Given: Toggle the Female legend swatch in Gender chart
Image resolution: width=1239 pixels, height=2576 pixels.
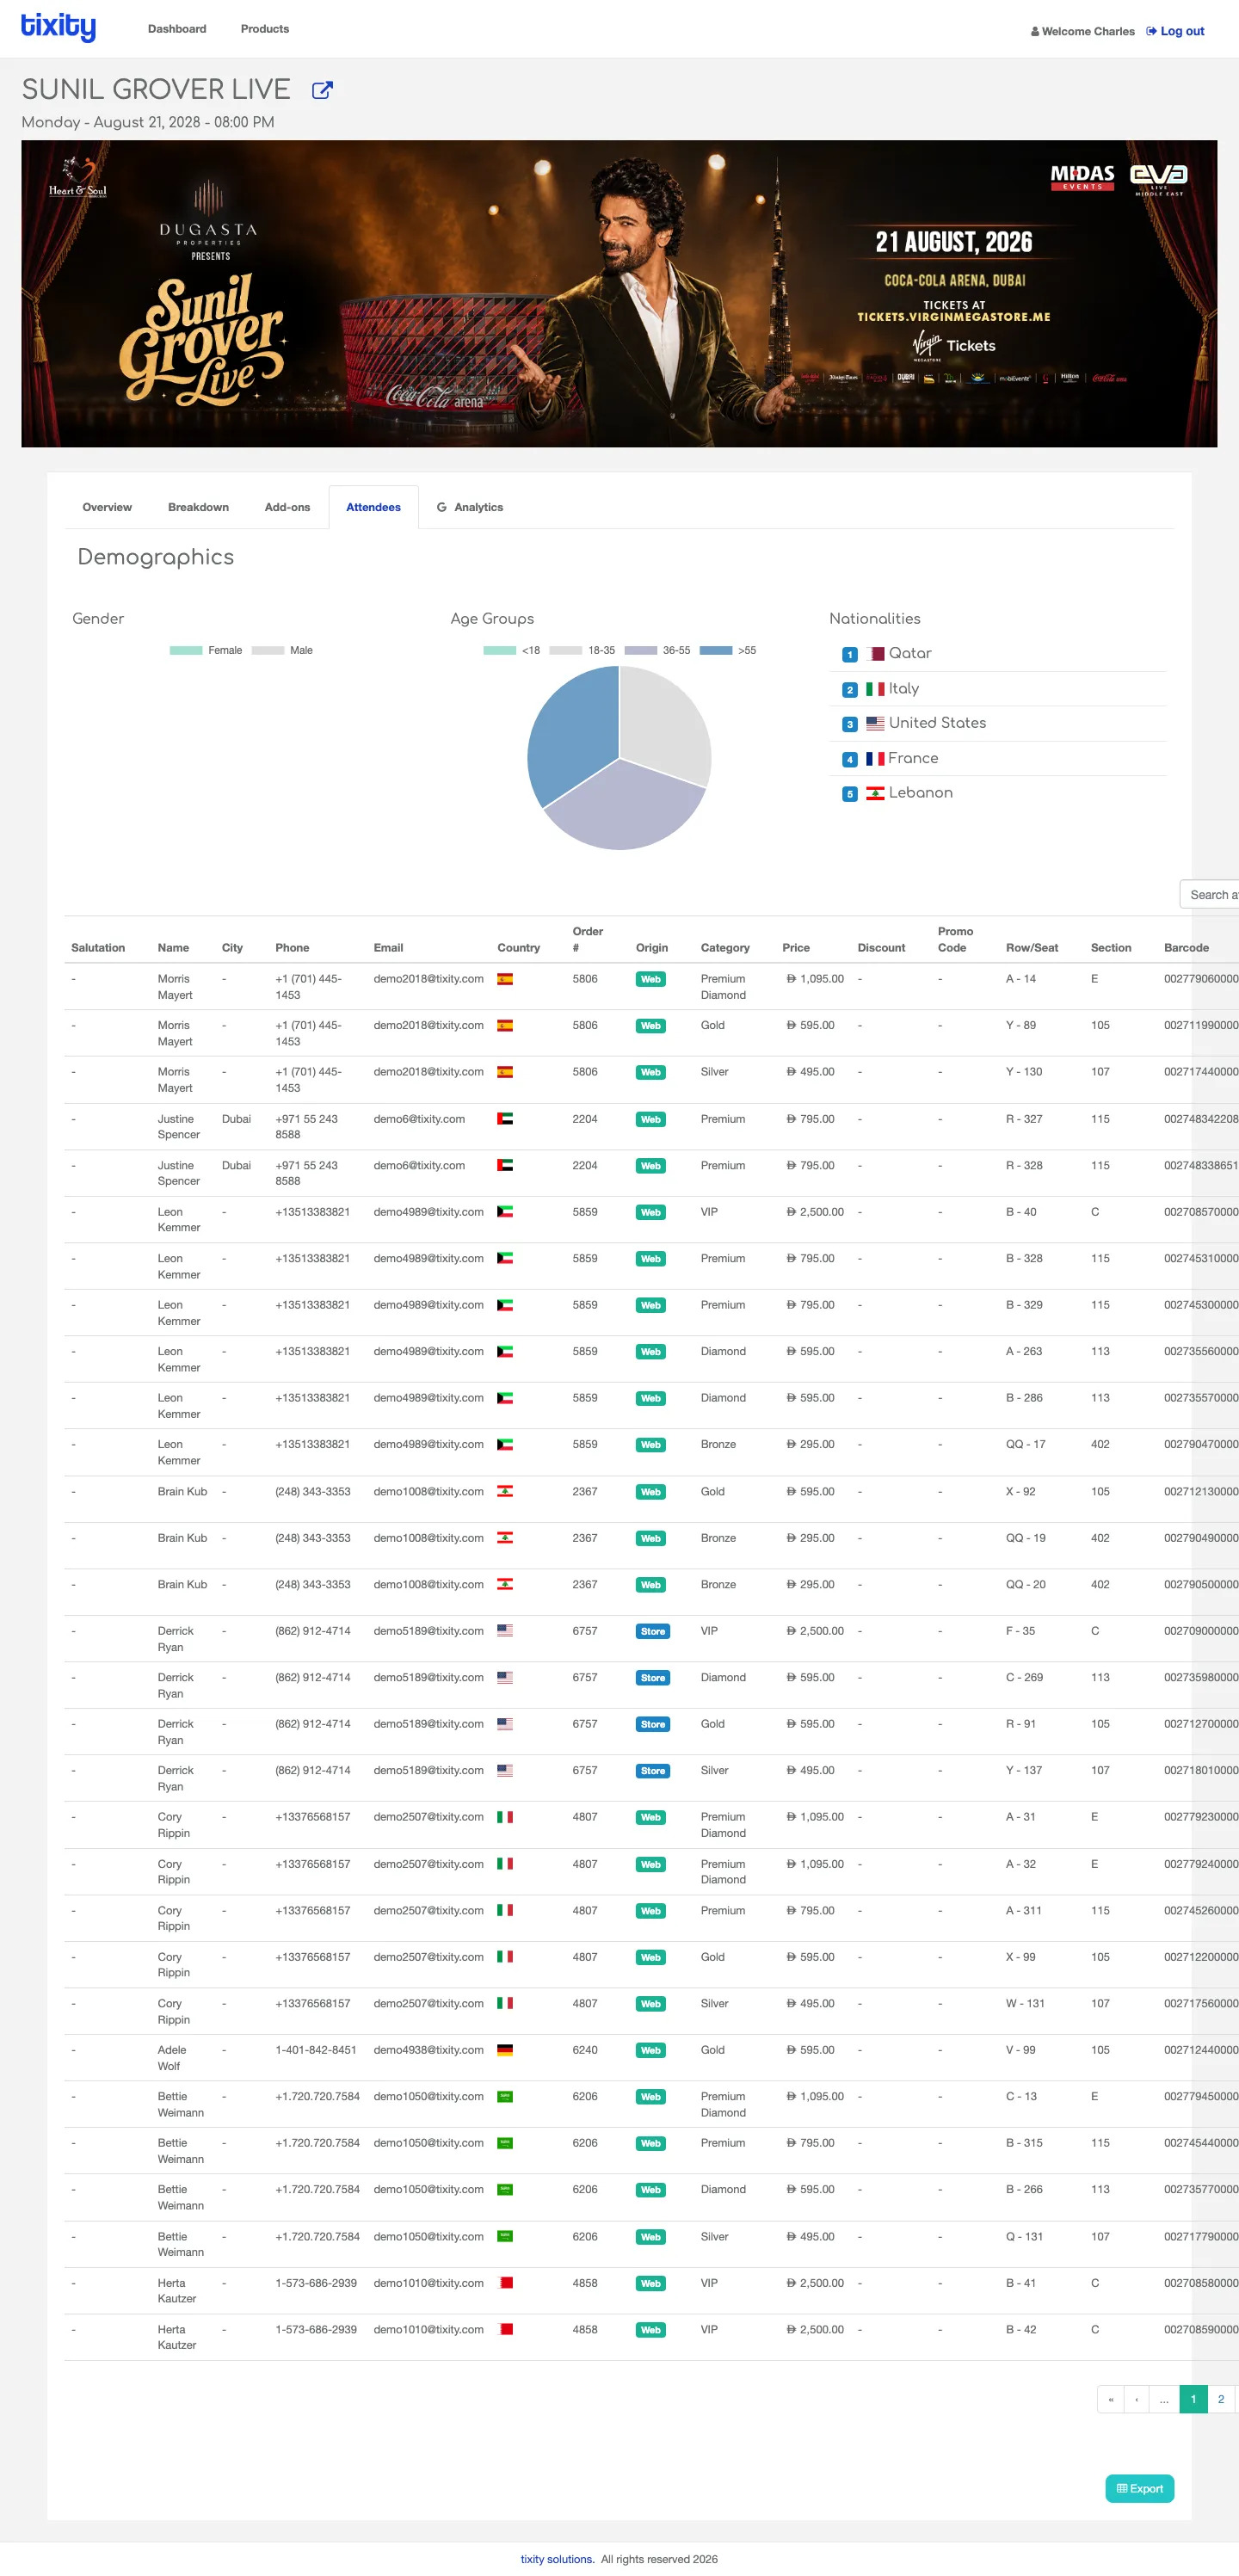Looking at the screenshot, I should click(186, 650).
